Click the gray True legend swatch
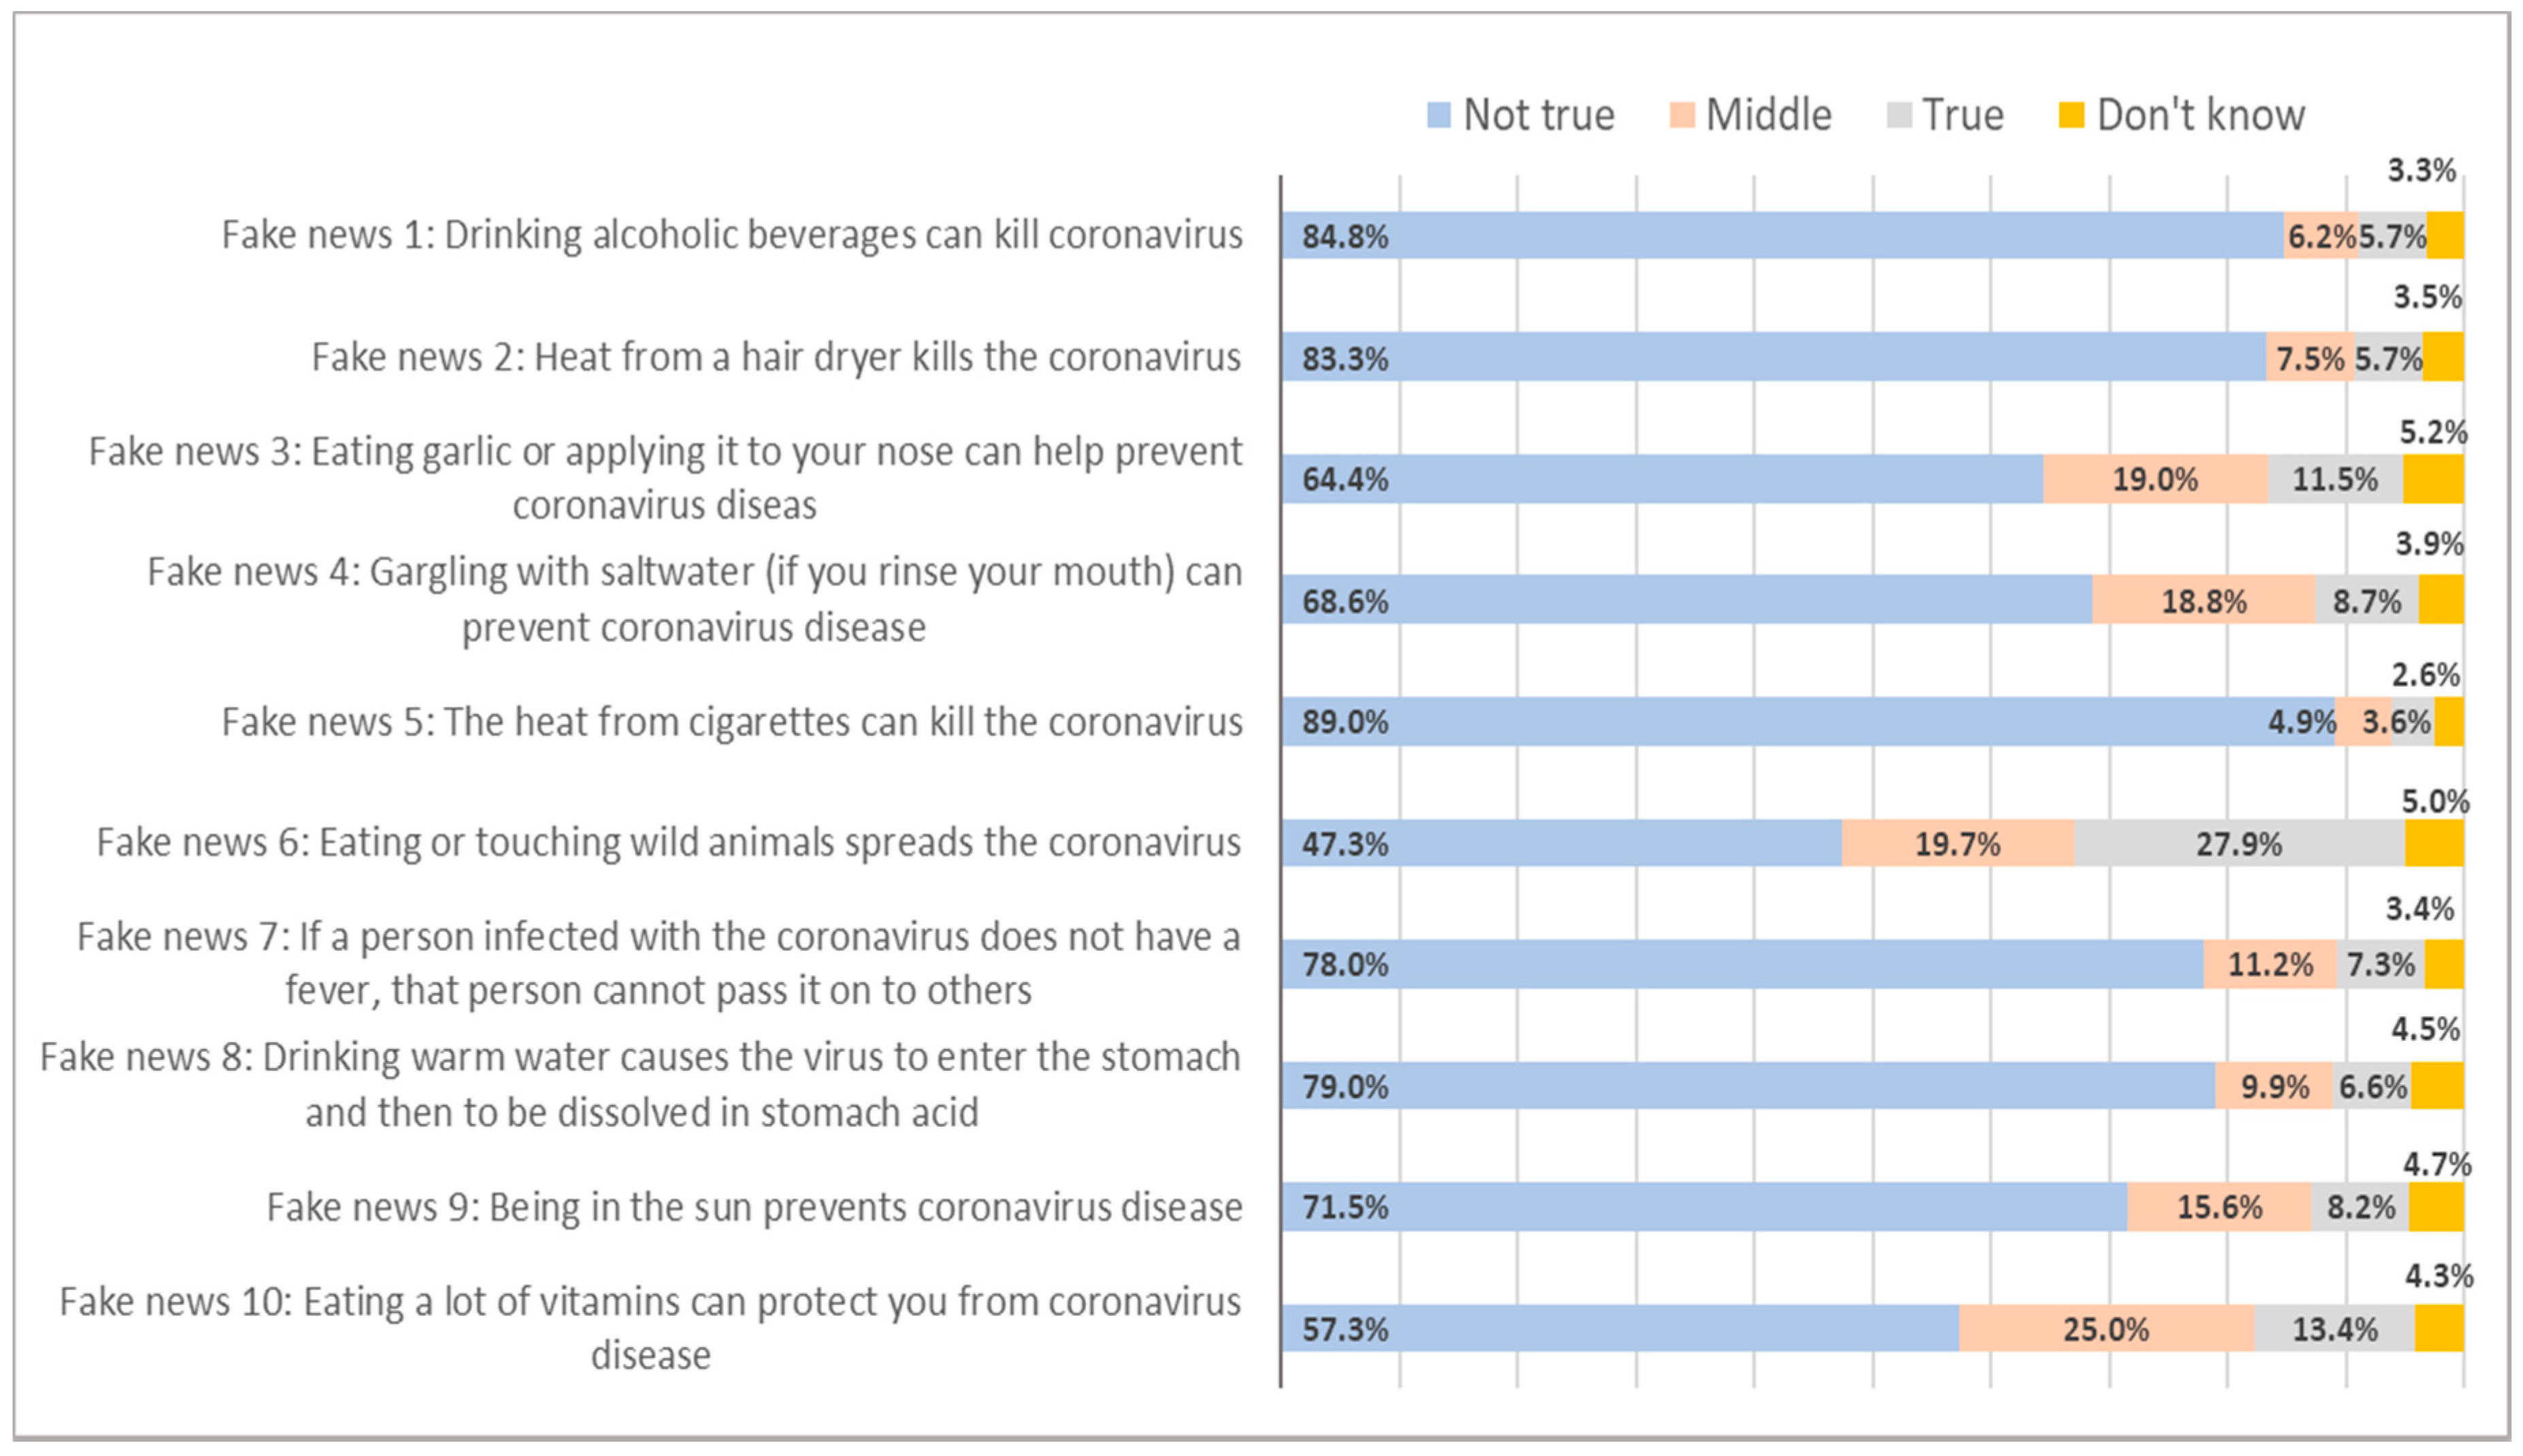 coord(1899,116)
